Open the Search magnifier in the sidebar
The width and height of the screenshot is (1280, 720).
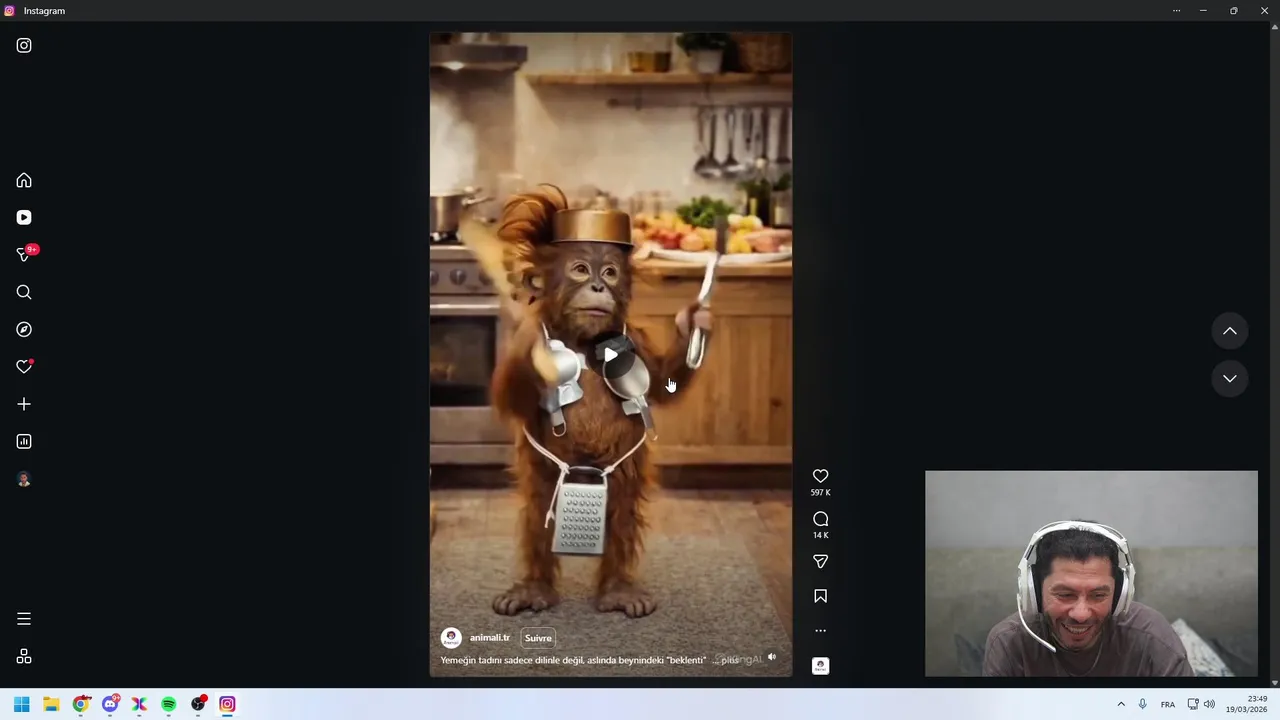tap(24, 292)
